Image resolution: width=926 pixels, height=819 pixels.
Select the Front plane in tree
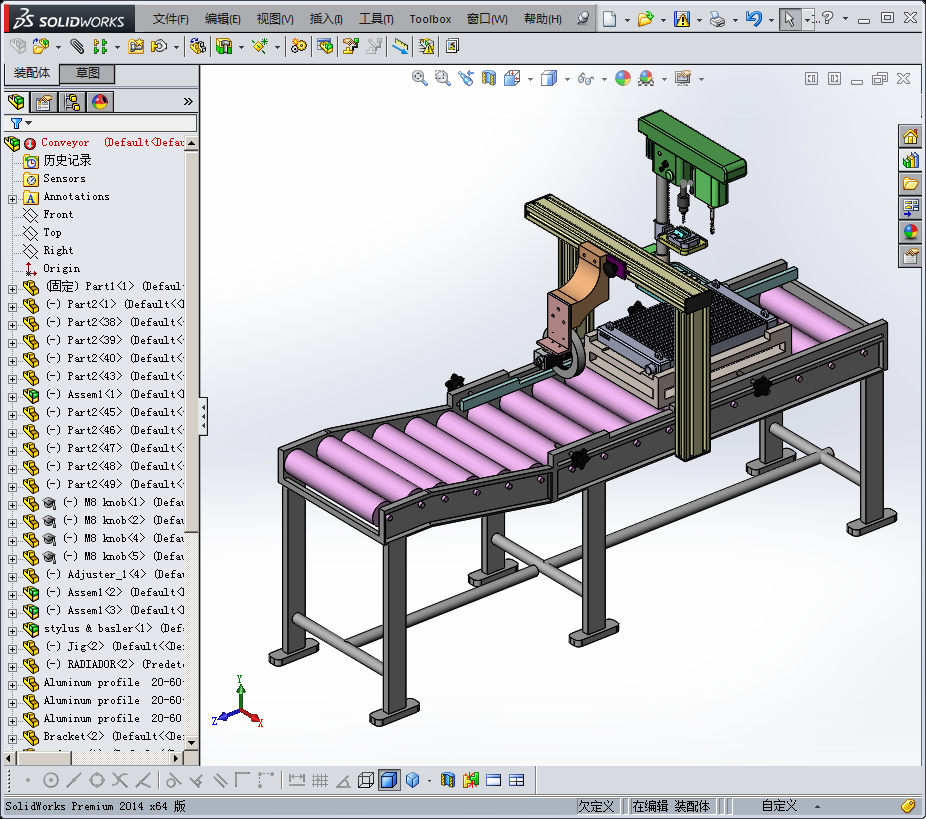[x=58, y=215]
